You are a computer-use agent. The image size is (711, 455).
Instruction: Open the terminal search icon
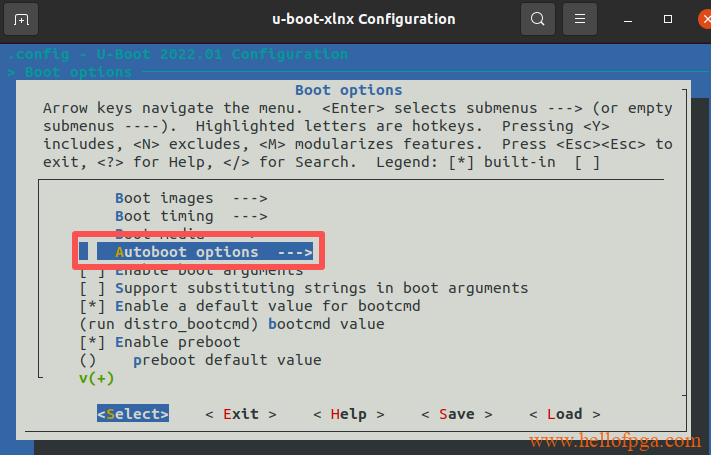click(x=538, y=19)
